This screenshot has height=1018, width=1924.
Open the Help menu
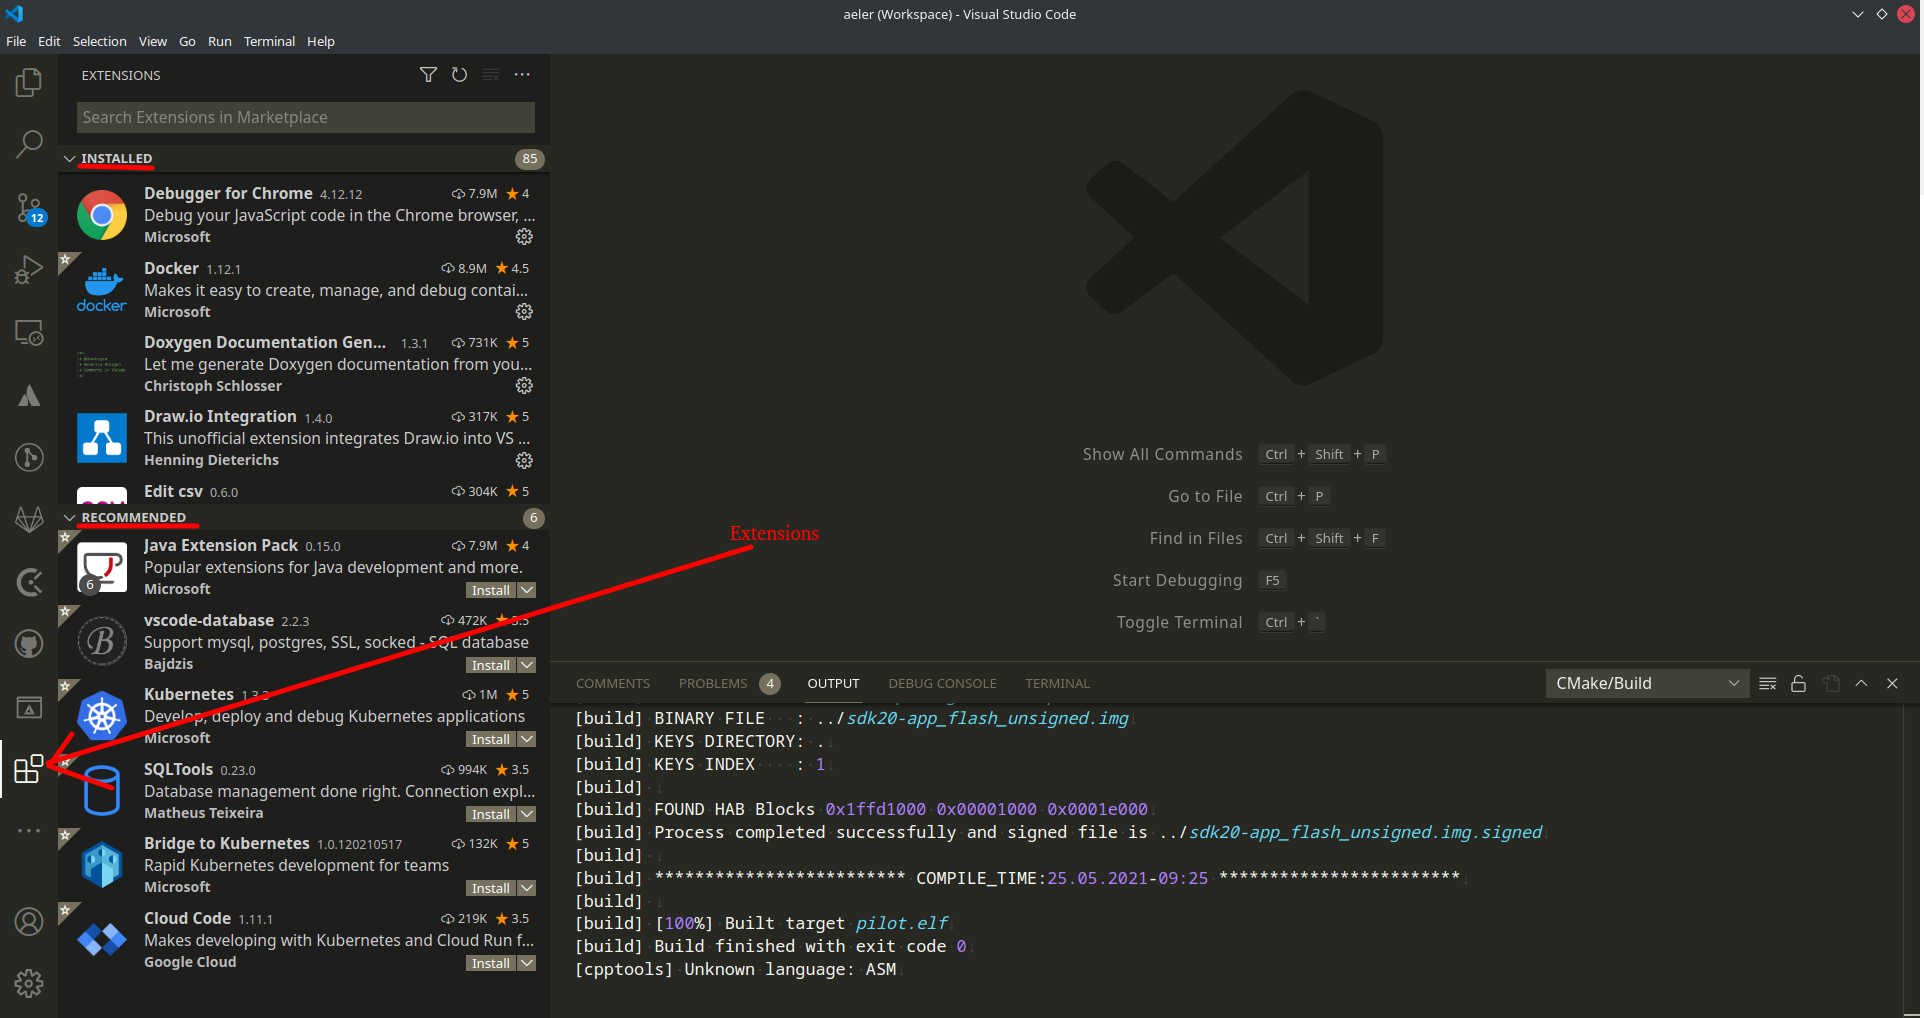tap(320, 41)
